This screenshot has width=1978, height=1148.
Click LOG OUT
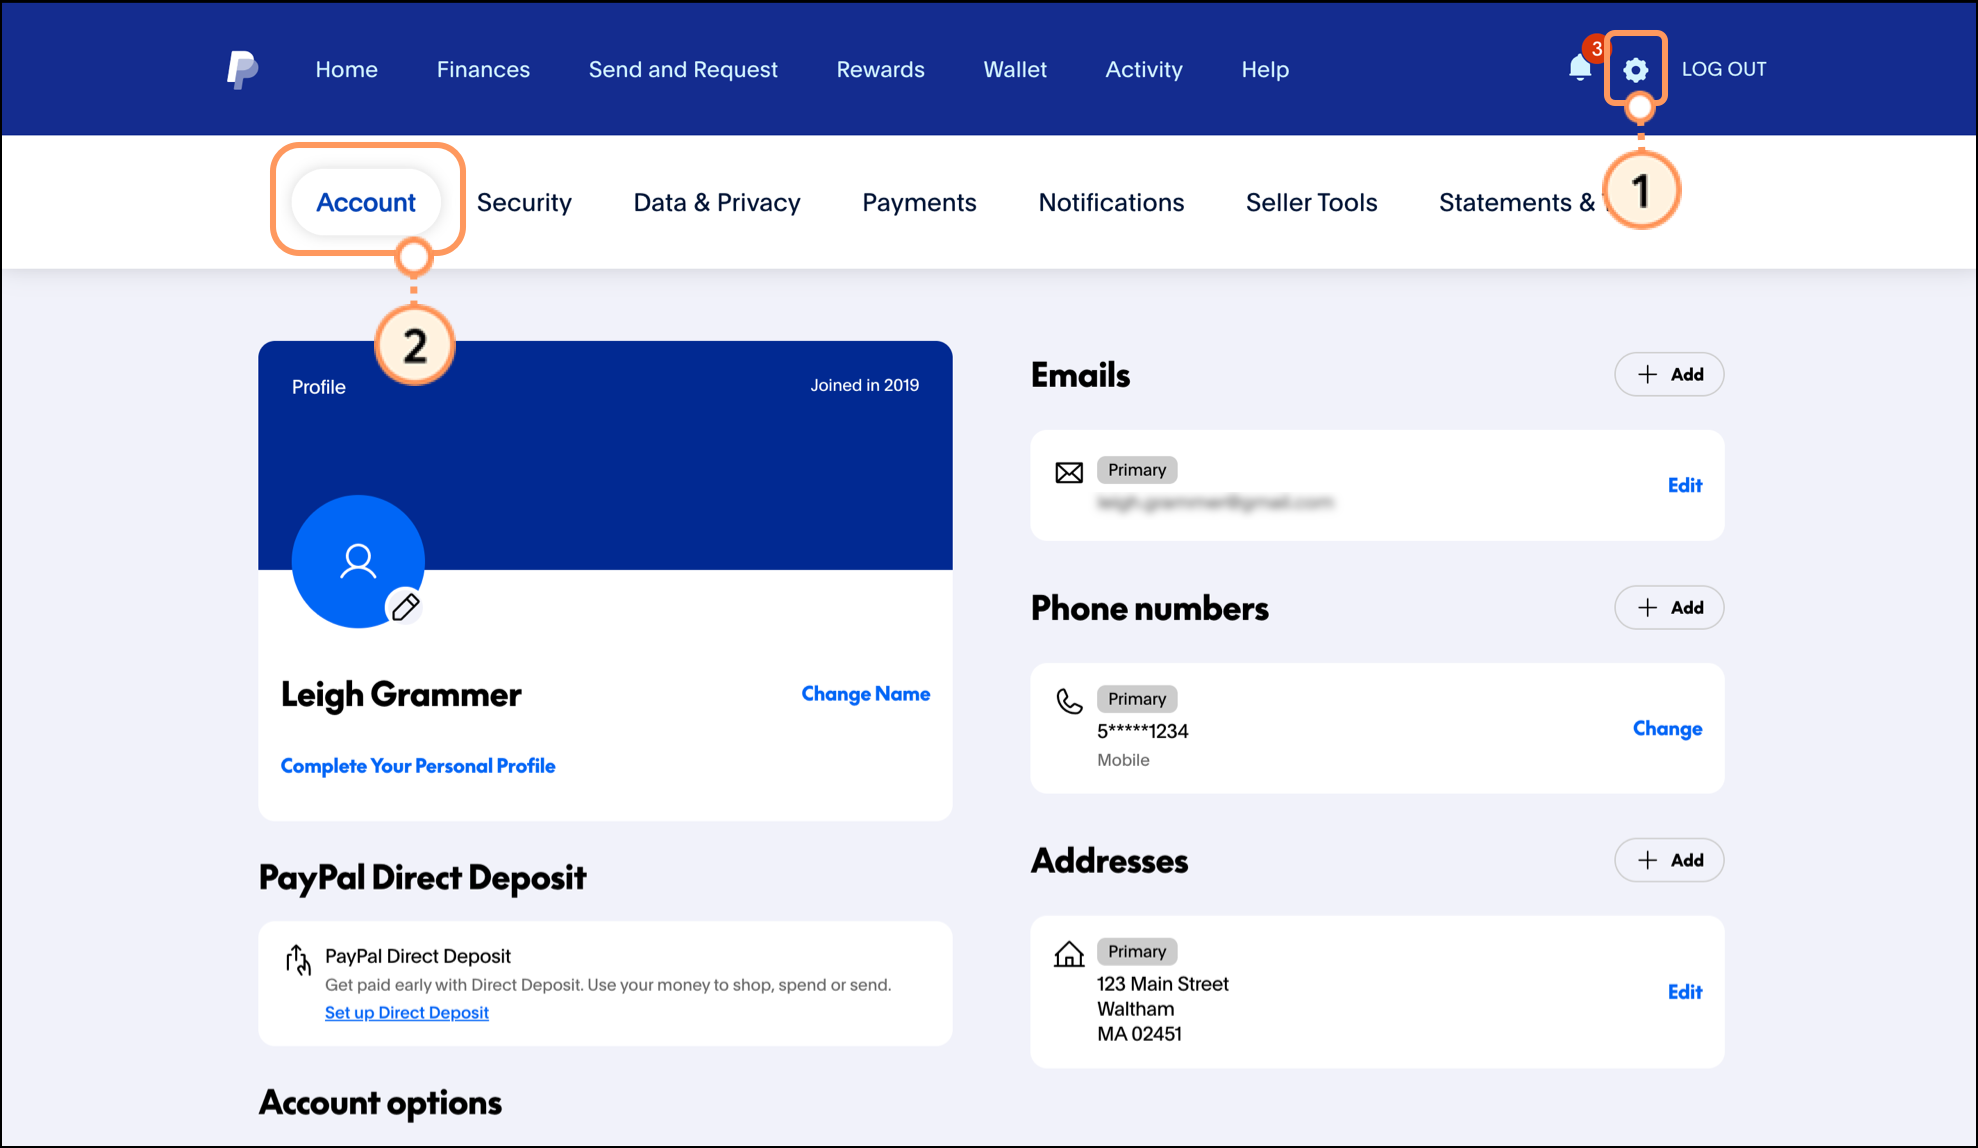click(1724, 69)
